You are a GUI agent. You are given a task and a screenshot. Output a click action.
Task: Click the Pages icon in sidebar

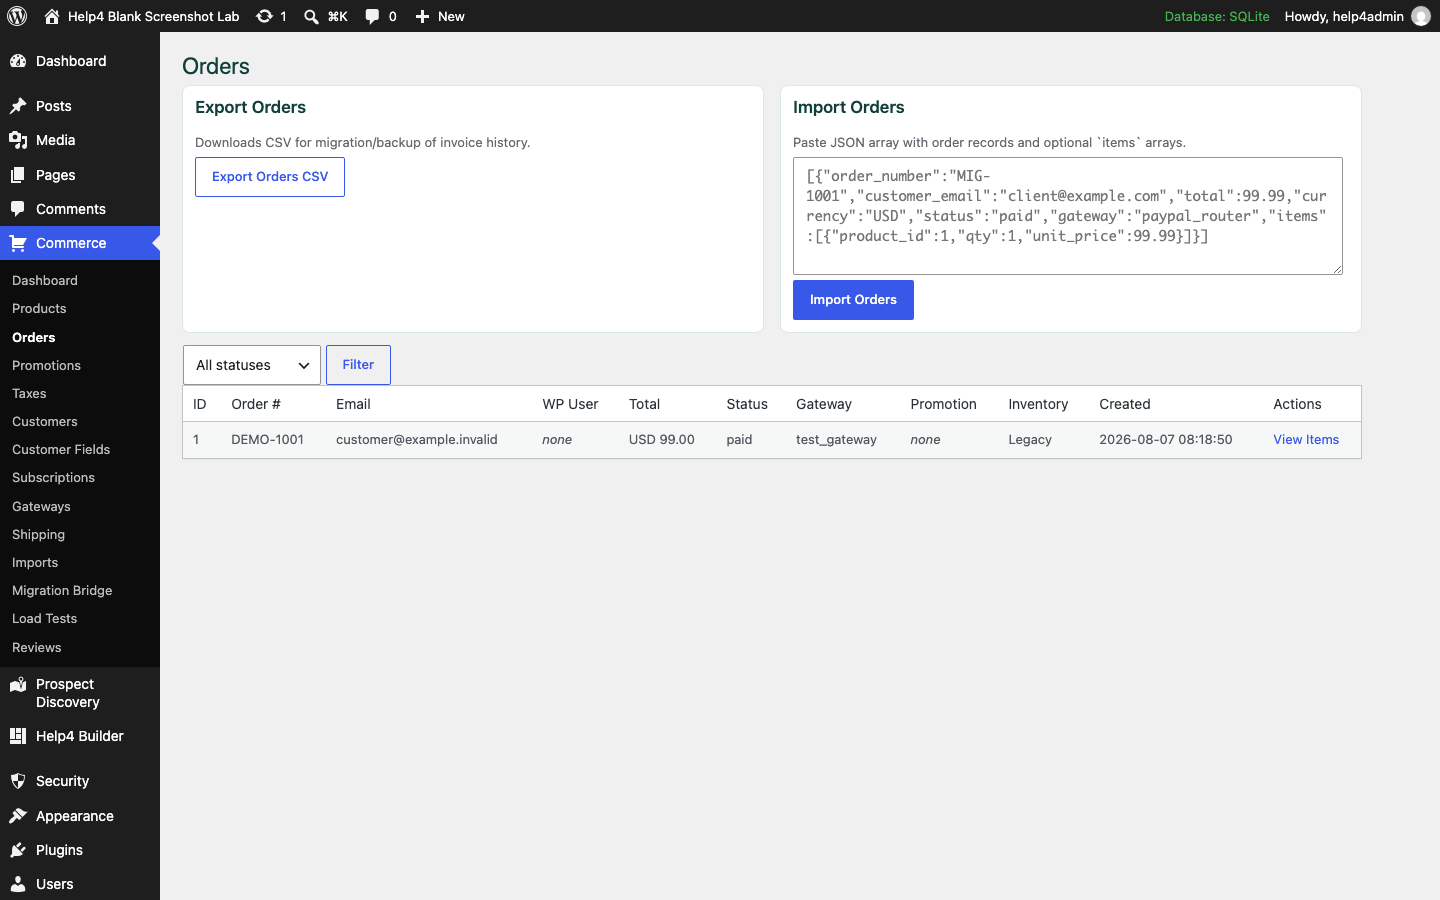18,175
